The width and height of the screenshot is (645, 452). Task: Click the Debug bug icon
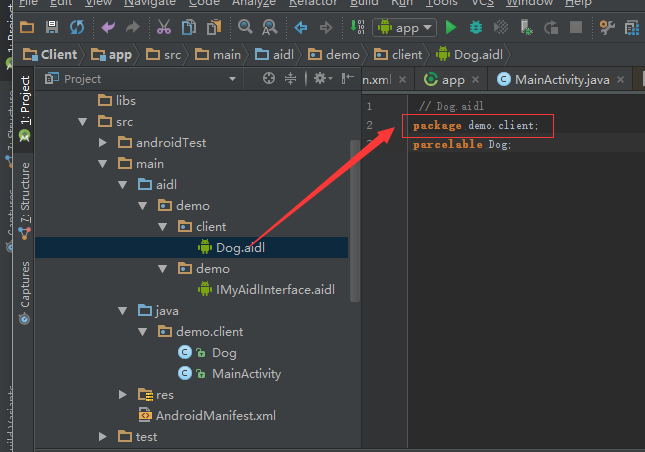(x=476, y=28)
